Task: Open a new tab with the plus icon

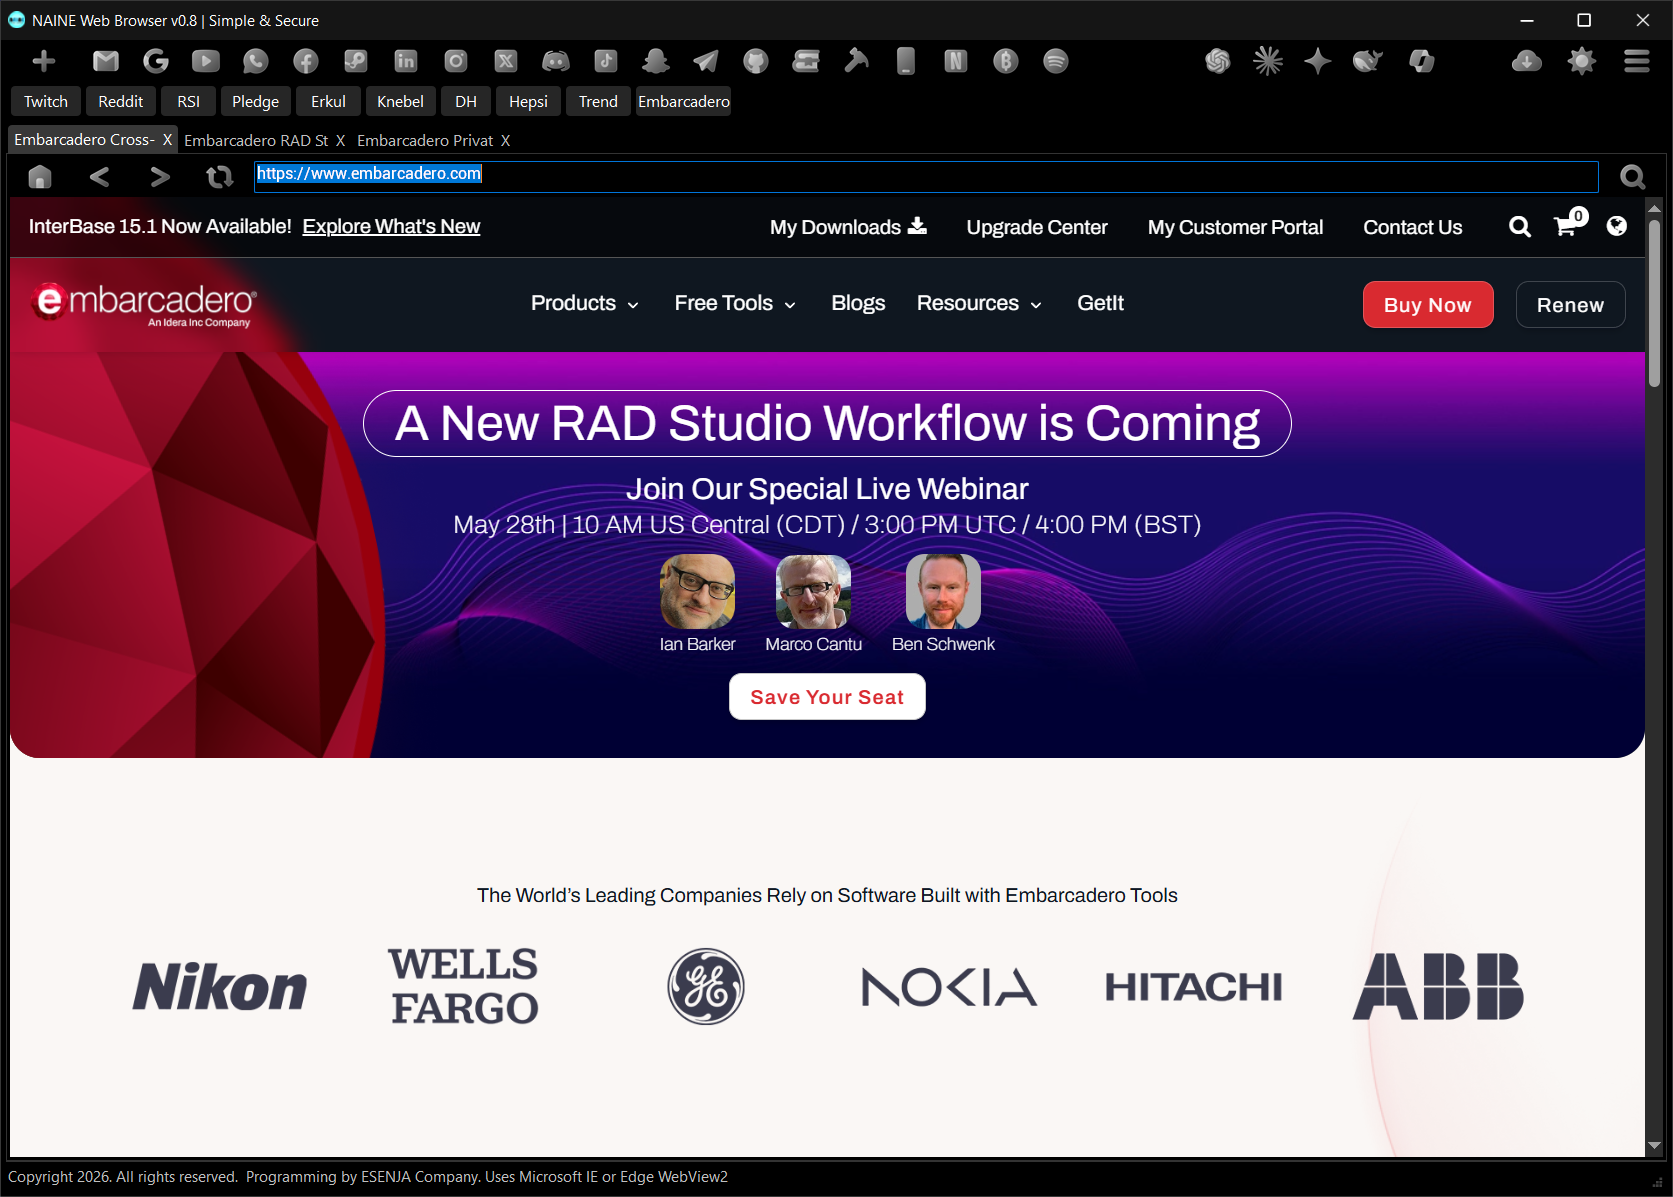Action: tap(44, 61)
